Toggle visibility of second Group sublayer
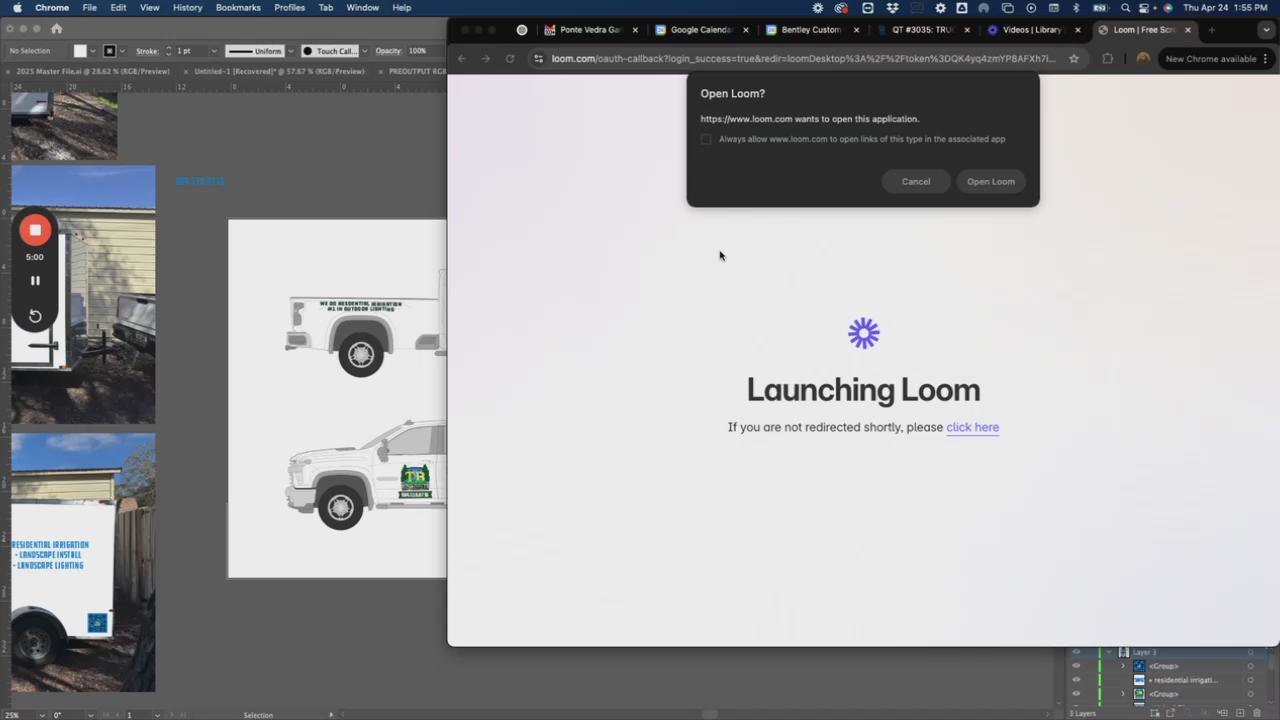Image resolution: width=1280 pixels, height=720 pixels. pos(1076,694)
